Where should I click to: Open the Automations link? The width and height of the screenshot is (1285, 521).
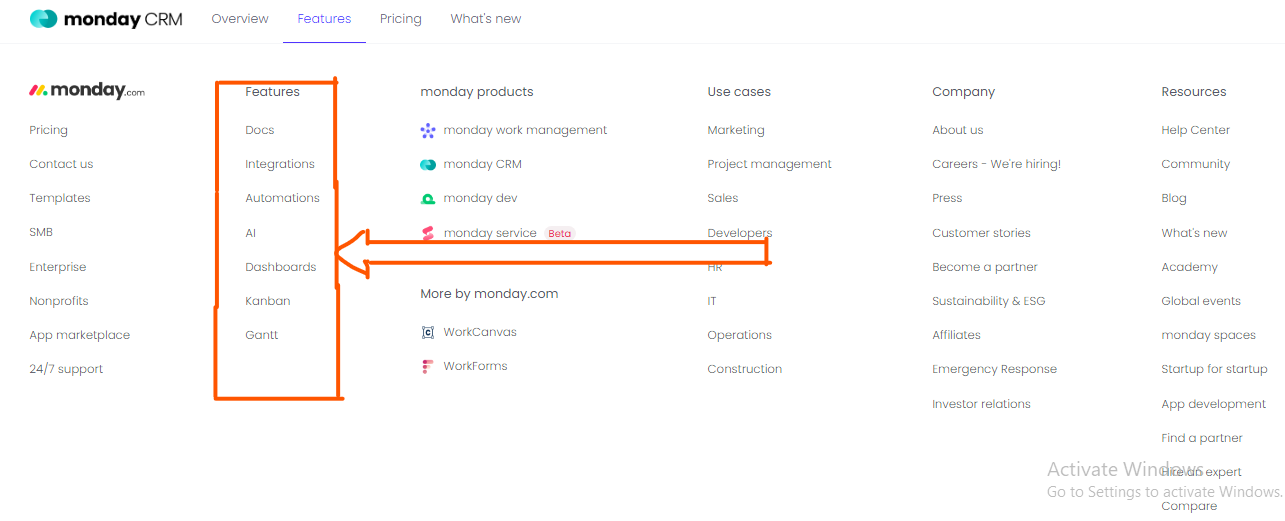(x=283, y=198)
